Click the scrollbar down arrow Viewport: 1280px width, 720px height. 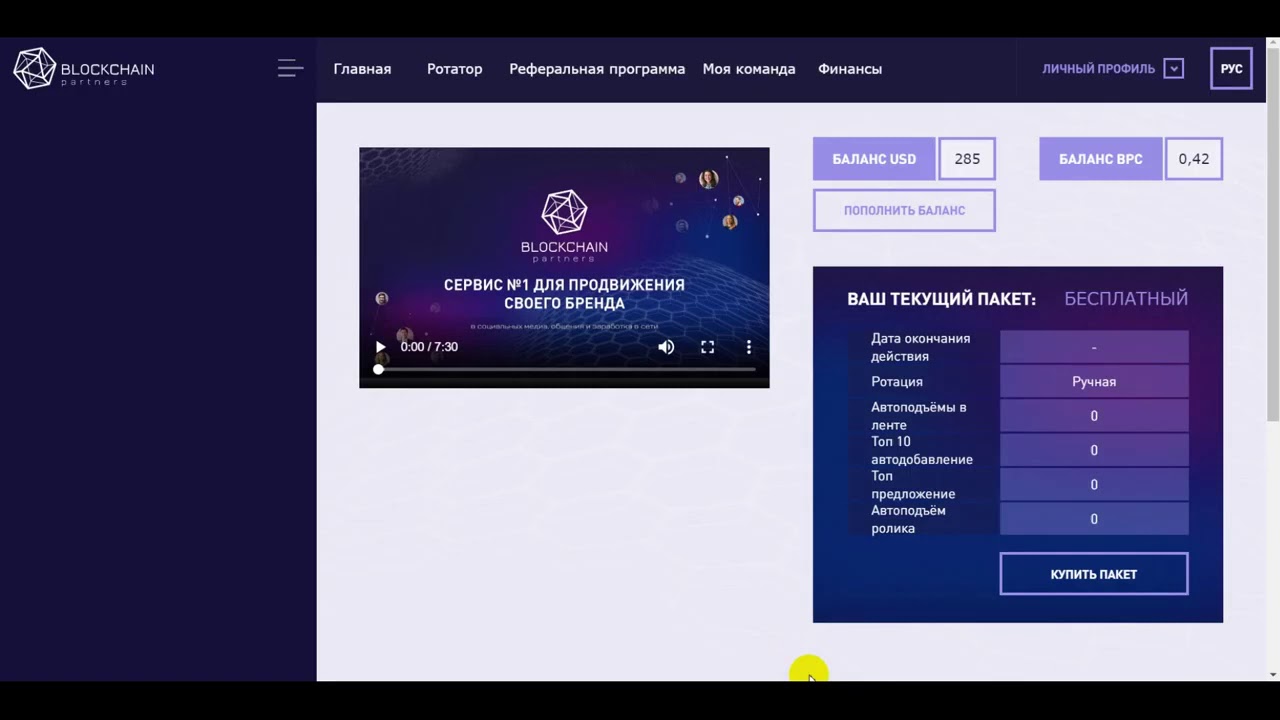[1272, 674]
